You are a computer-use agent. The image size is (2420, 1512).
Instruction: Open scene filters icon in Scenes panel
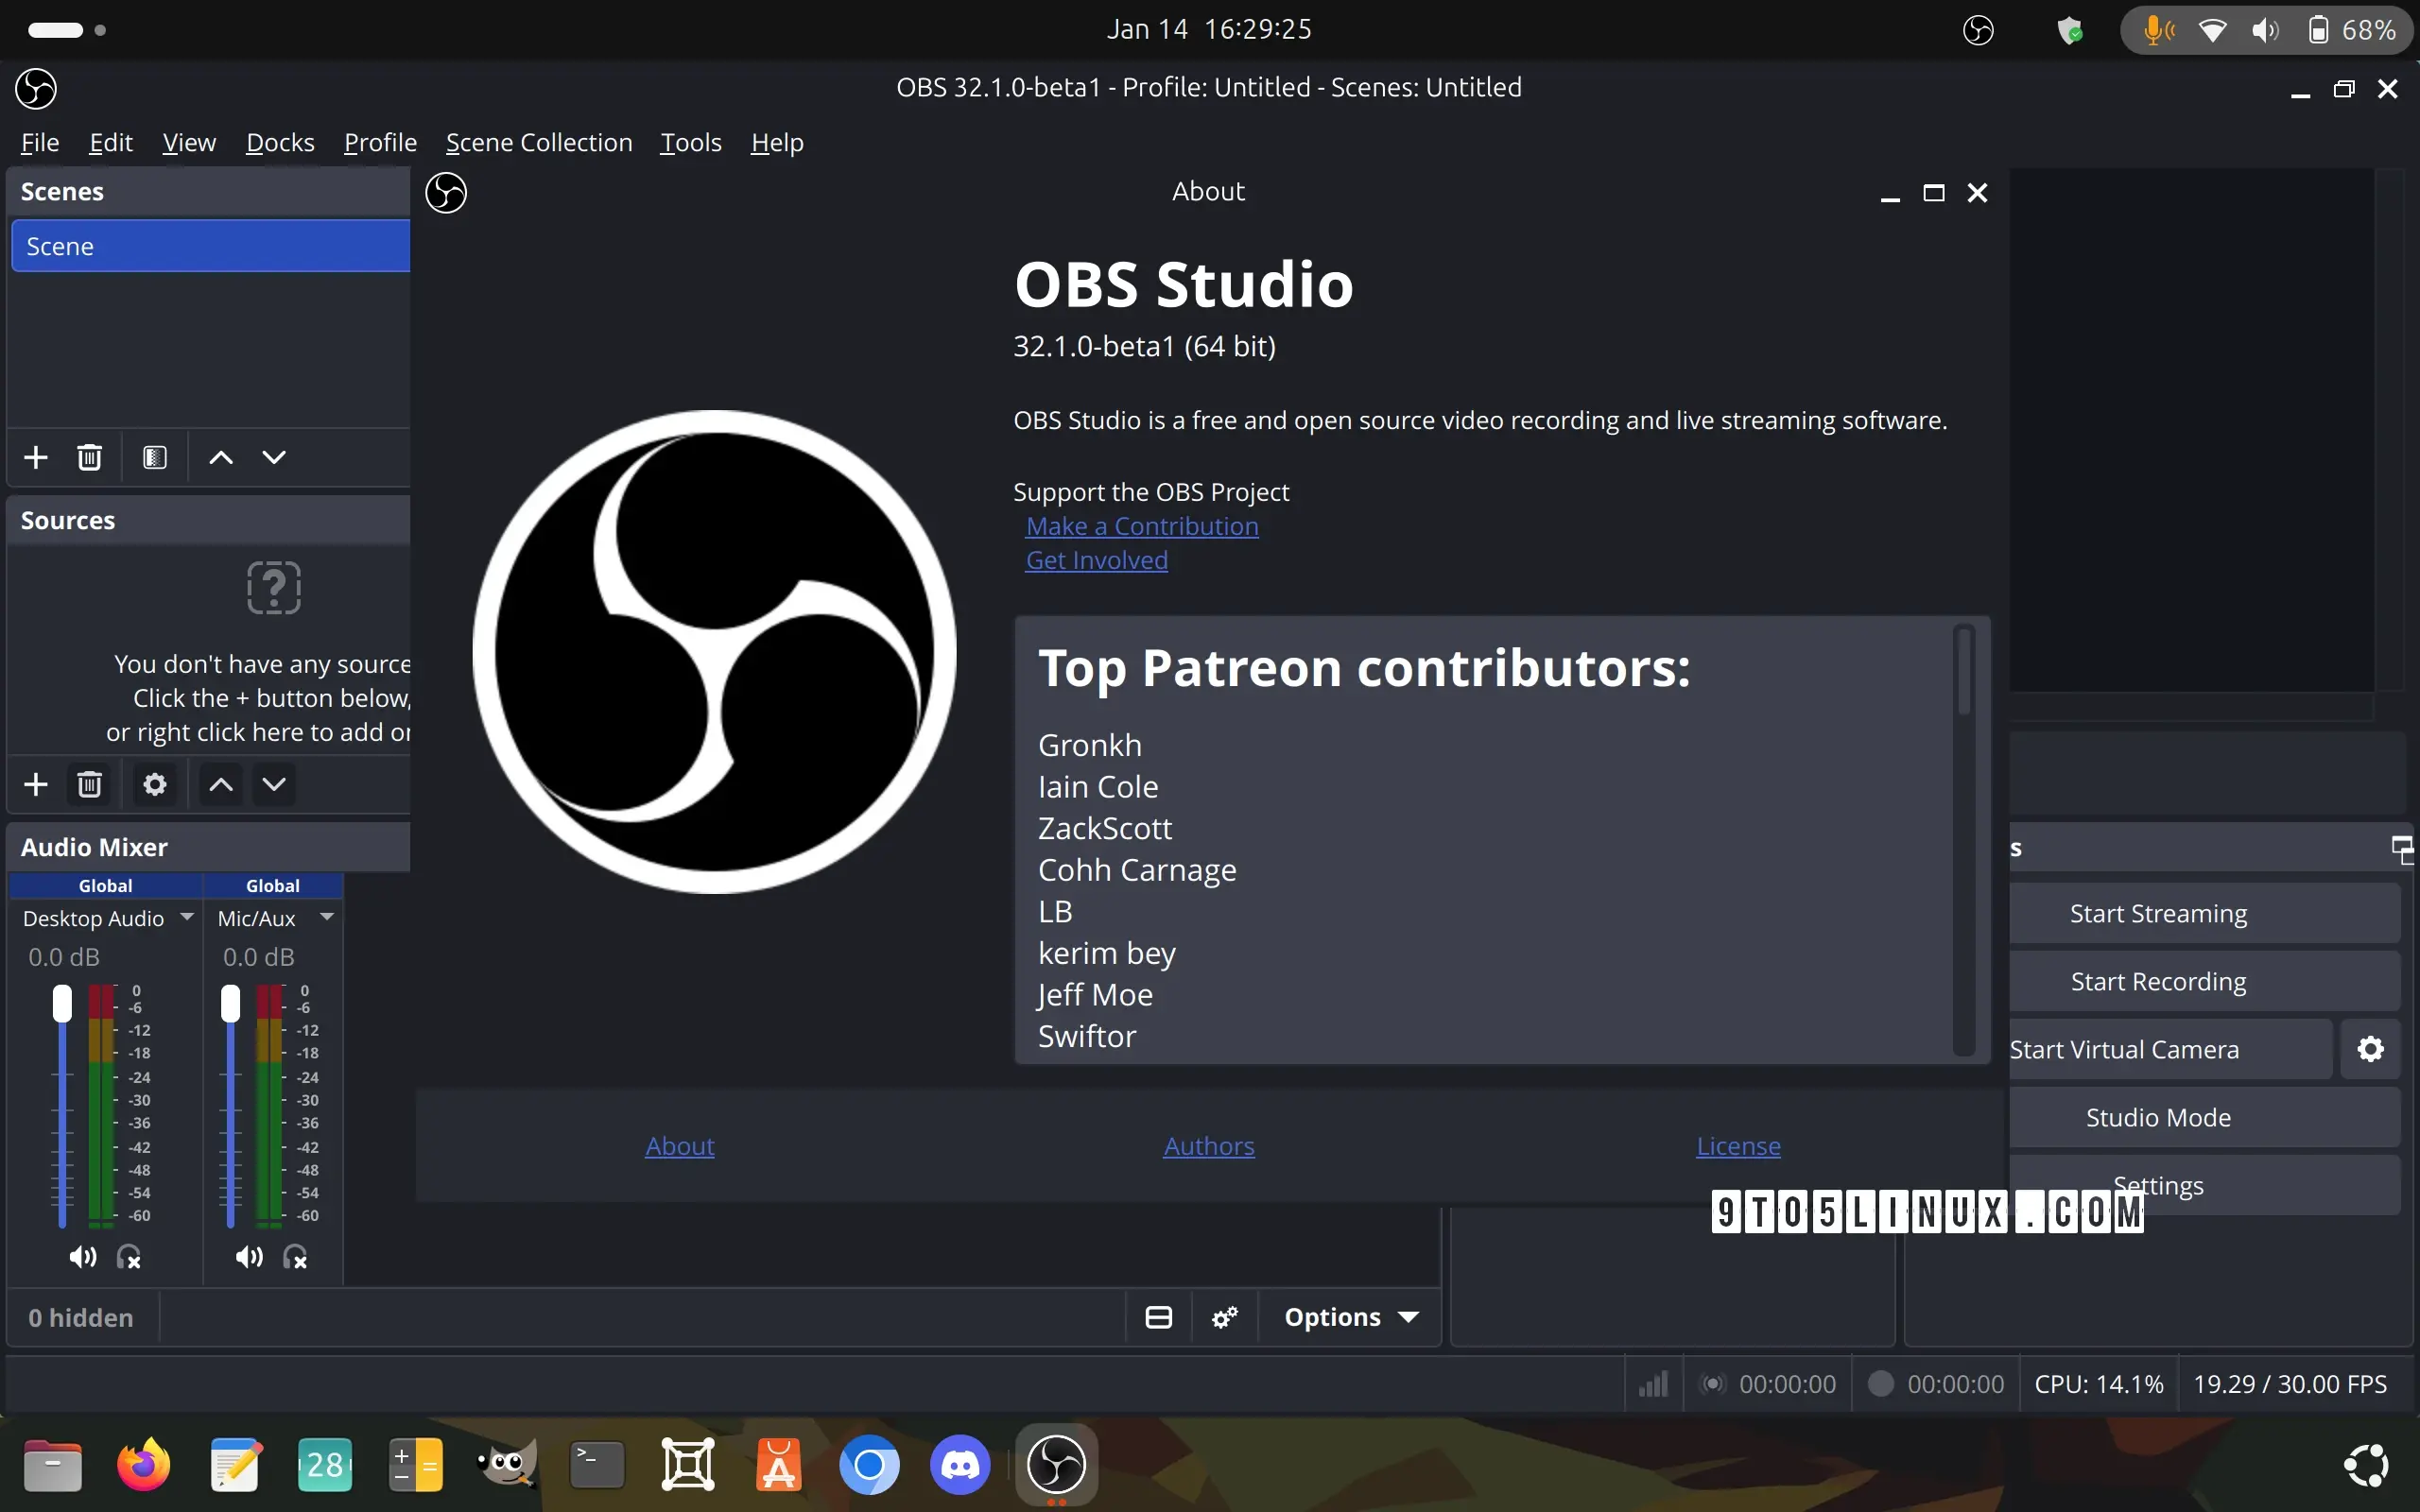(154, 457)
